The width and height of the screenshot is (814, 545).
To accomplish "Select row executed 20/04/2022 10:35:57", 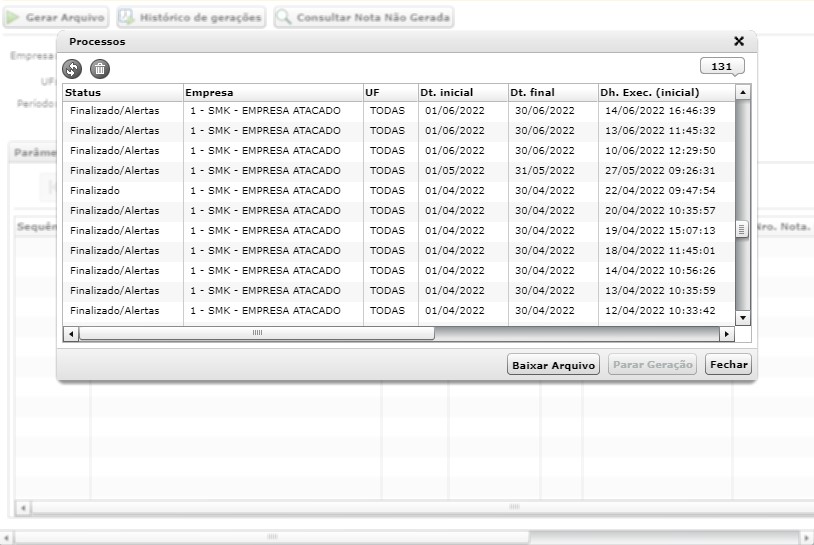I will point(399,211).
